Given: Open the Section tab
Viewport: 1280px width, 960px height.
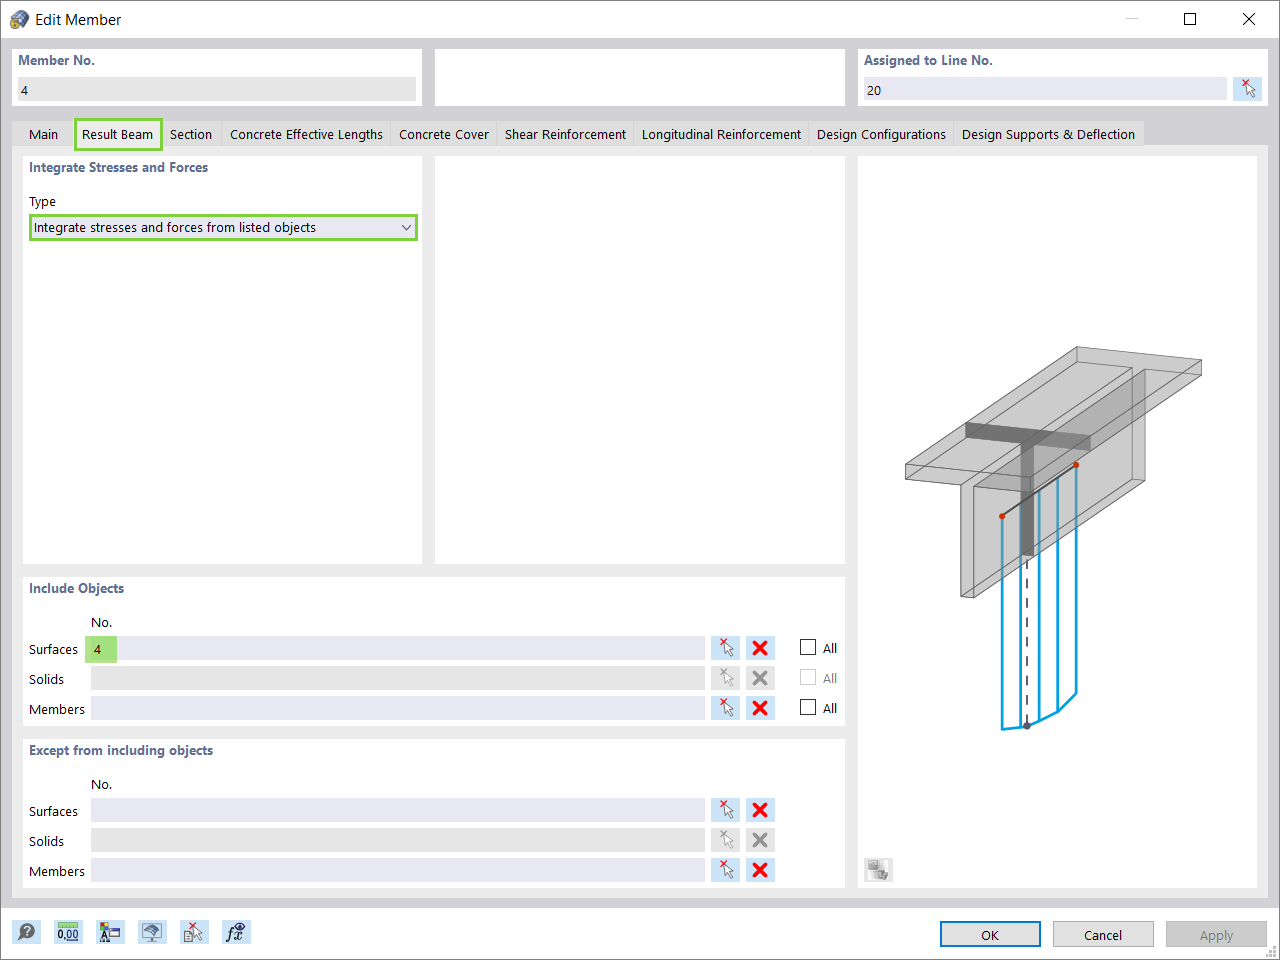Looking at the screenshot, I should tap(191, 134).
